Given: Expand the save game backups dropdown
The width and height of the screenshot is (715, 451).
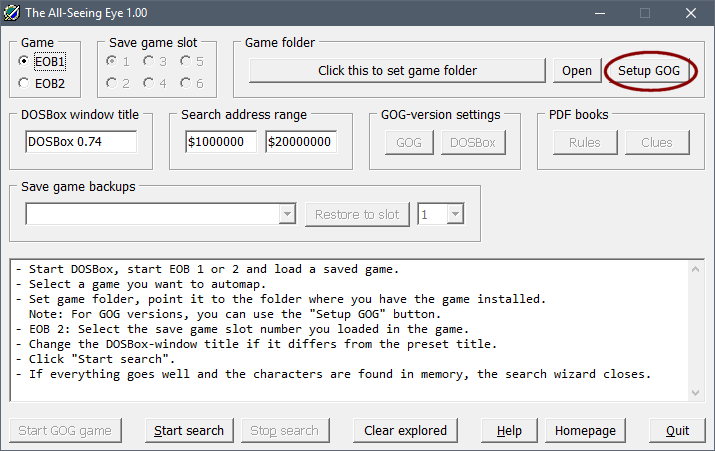Looking at the screenshot, I should (288, 214).
